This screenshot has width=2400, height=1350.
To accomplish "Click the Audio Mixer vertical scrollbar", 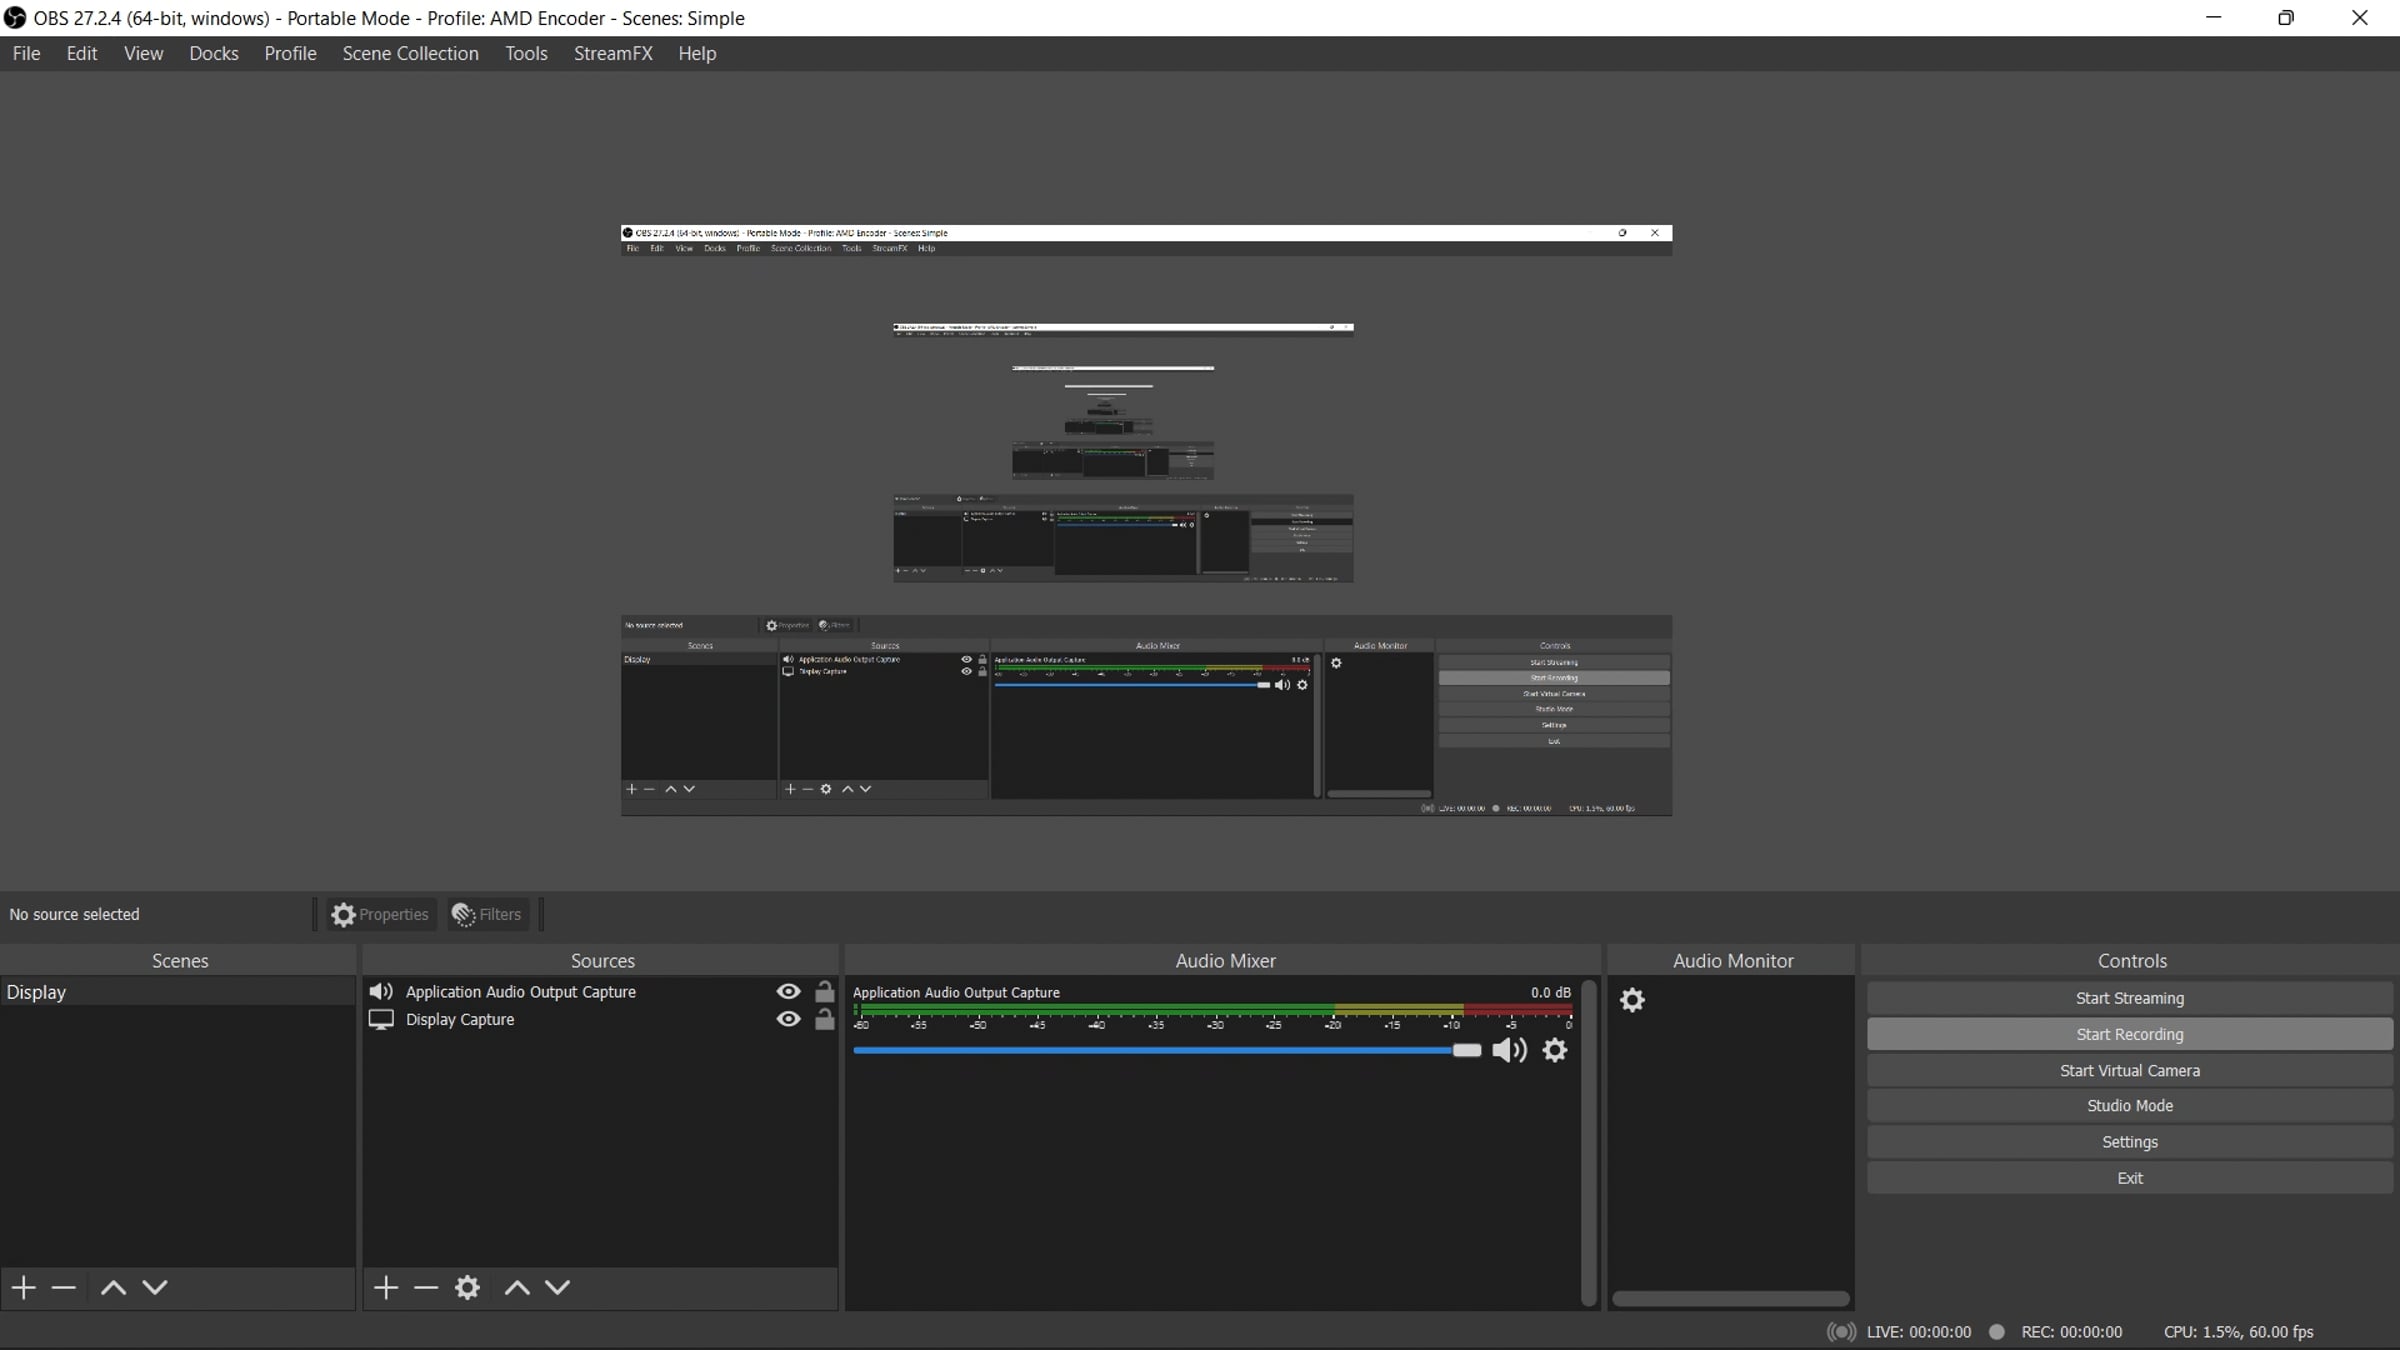I will (1588, 1142).
